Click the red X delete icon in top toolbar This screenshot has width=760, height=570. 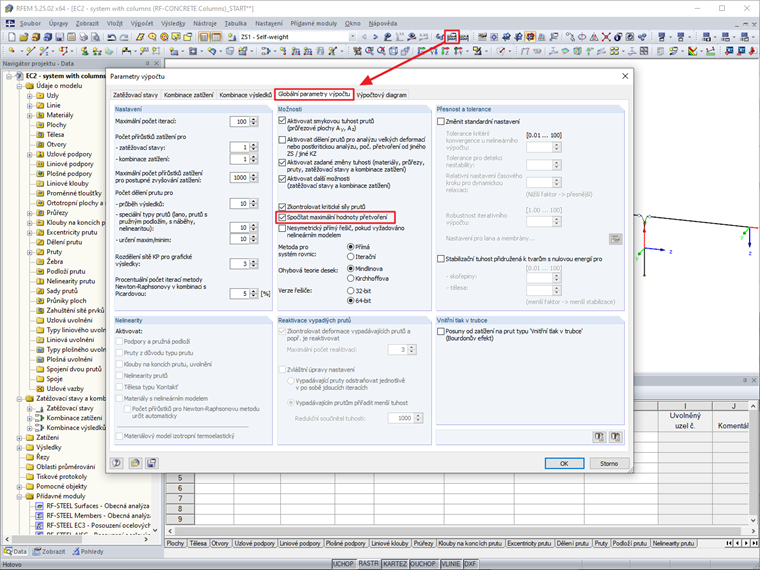click(606, 37)
